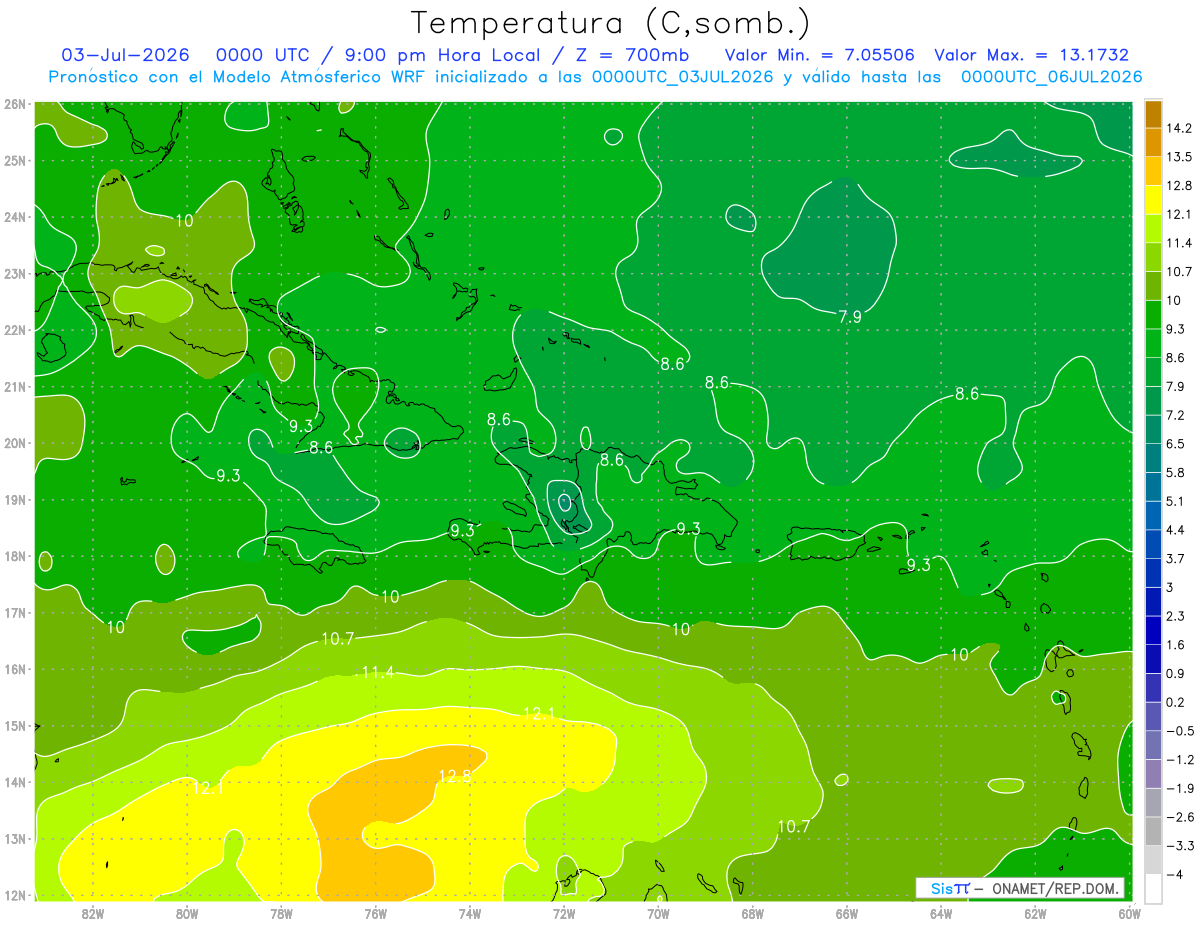This screenshot has width=1200, height=927.
Task: Click the dark orange swatch above 14.2
Action: (1153, 113)
